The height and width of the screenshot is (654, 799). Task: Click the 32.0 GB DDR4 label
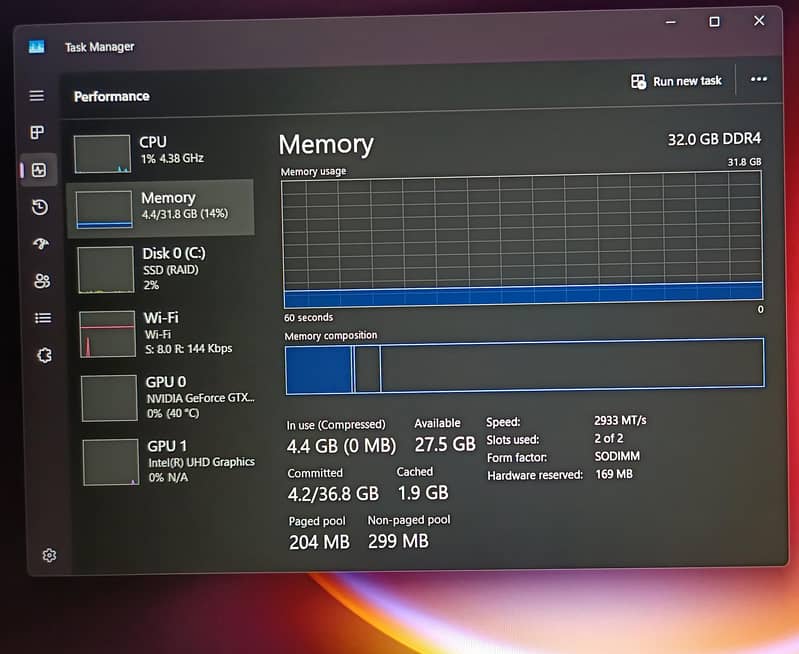pyautogui.click(x=714, y=139)
